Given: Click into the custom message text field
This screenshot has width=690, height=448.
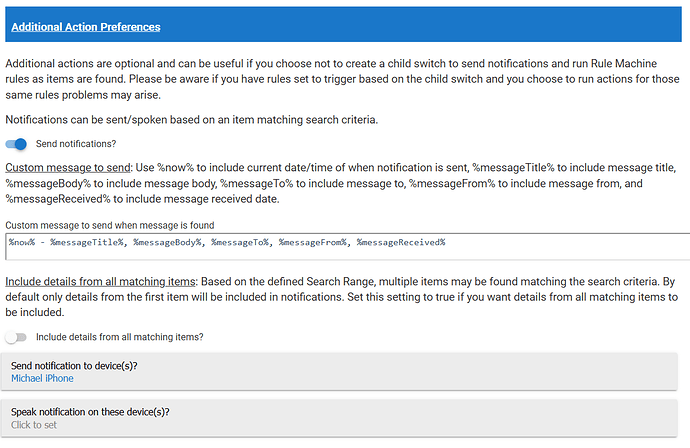Looking at the screenshot, I should pyautogui.click(x=560, y=245).
